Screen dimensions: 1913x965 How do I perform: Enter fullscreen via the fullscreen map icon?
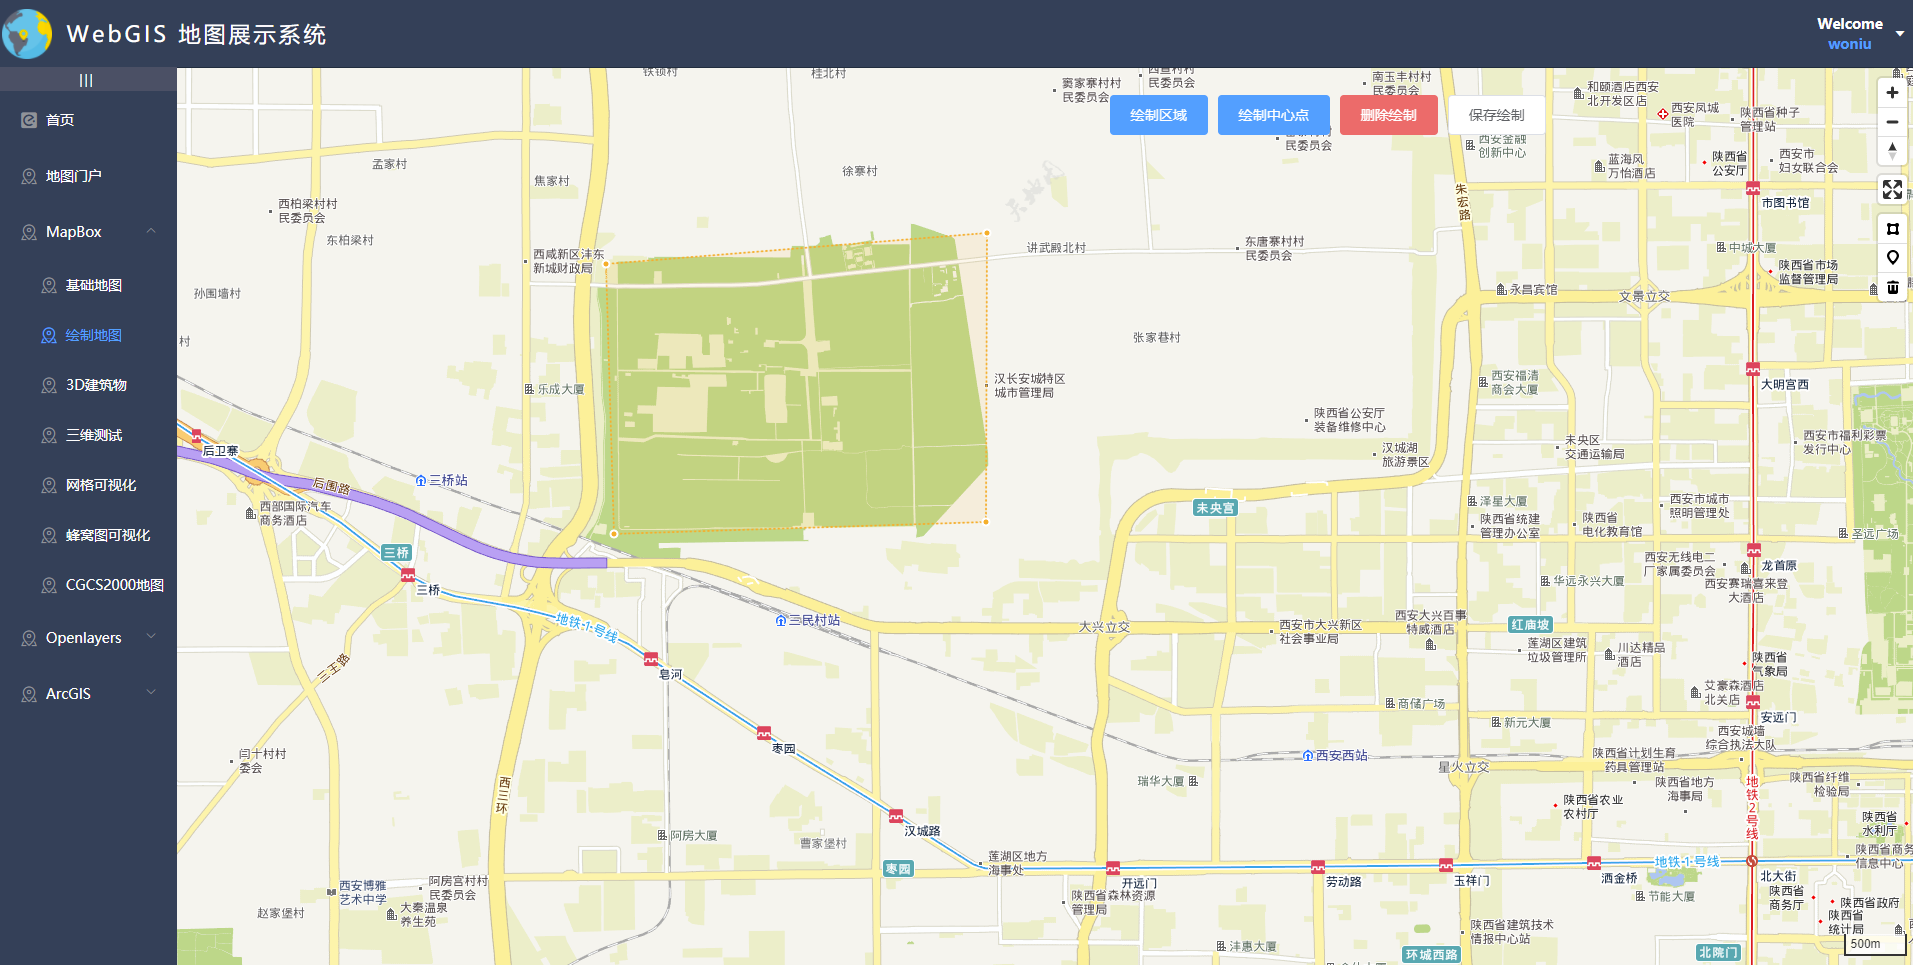1891,189
